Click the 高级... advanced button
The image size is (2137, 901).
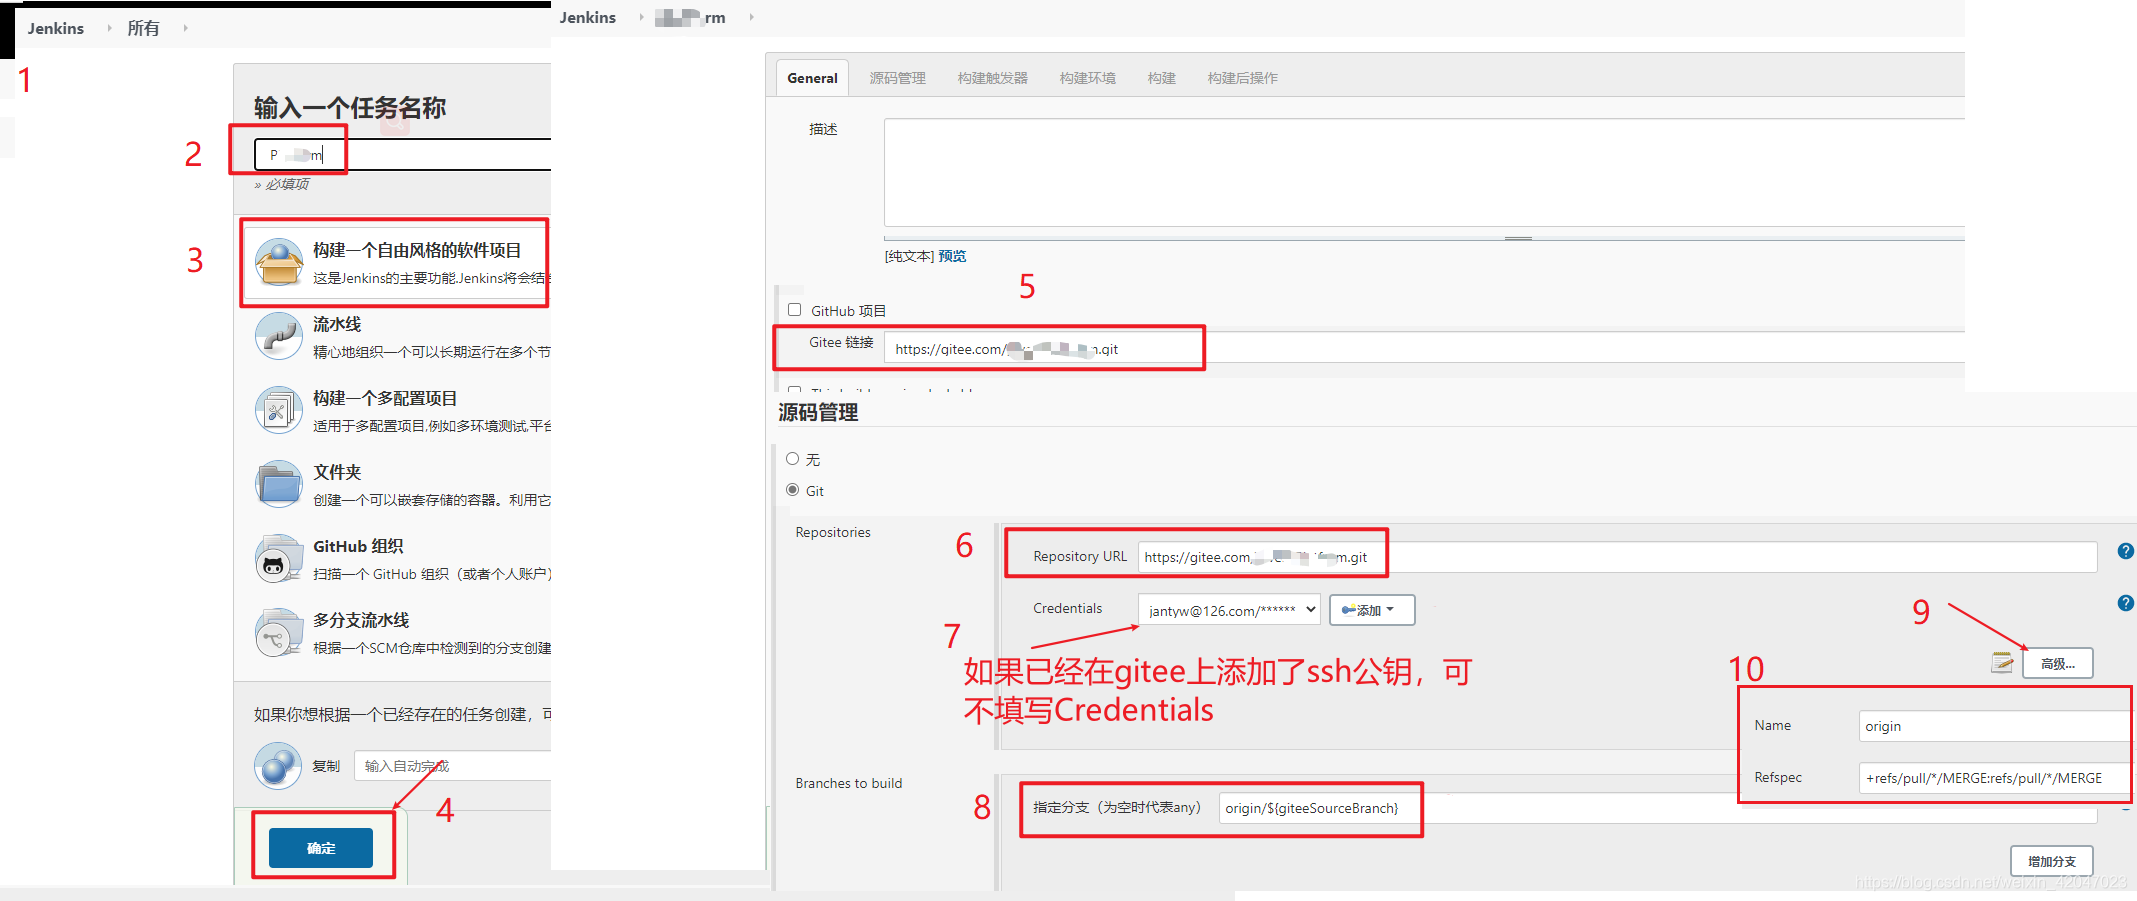coord(2058,663)
